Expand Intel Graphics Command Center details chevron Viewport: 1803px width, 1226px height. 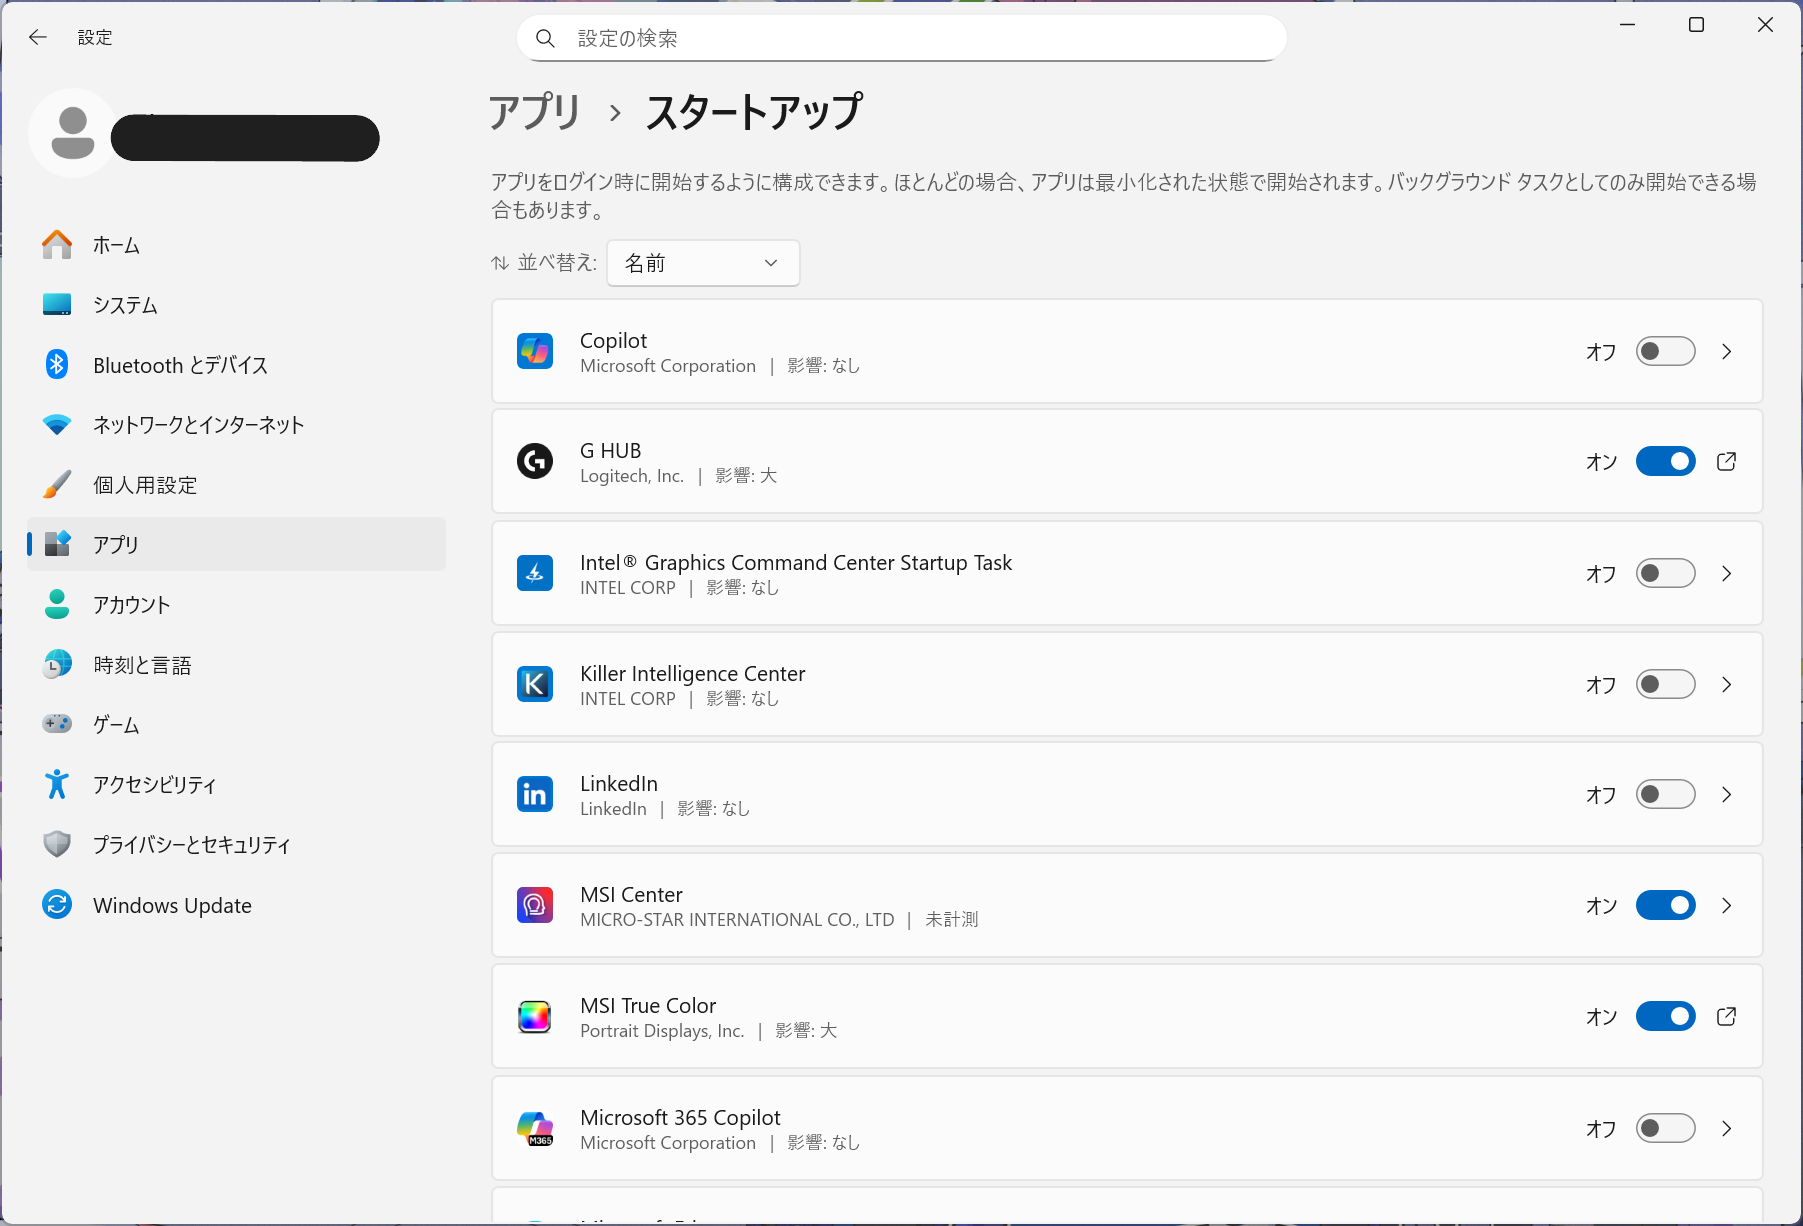1726,573
